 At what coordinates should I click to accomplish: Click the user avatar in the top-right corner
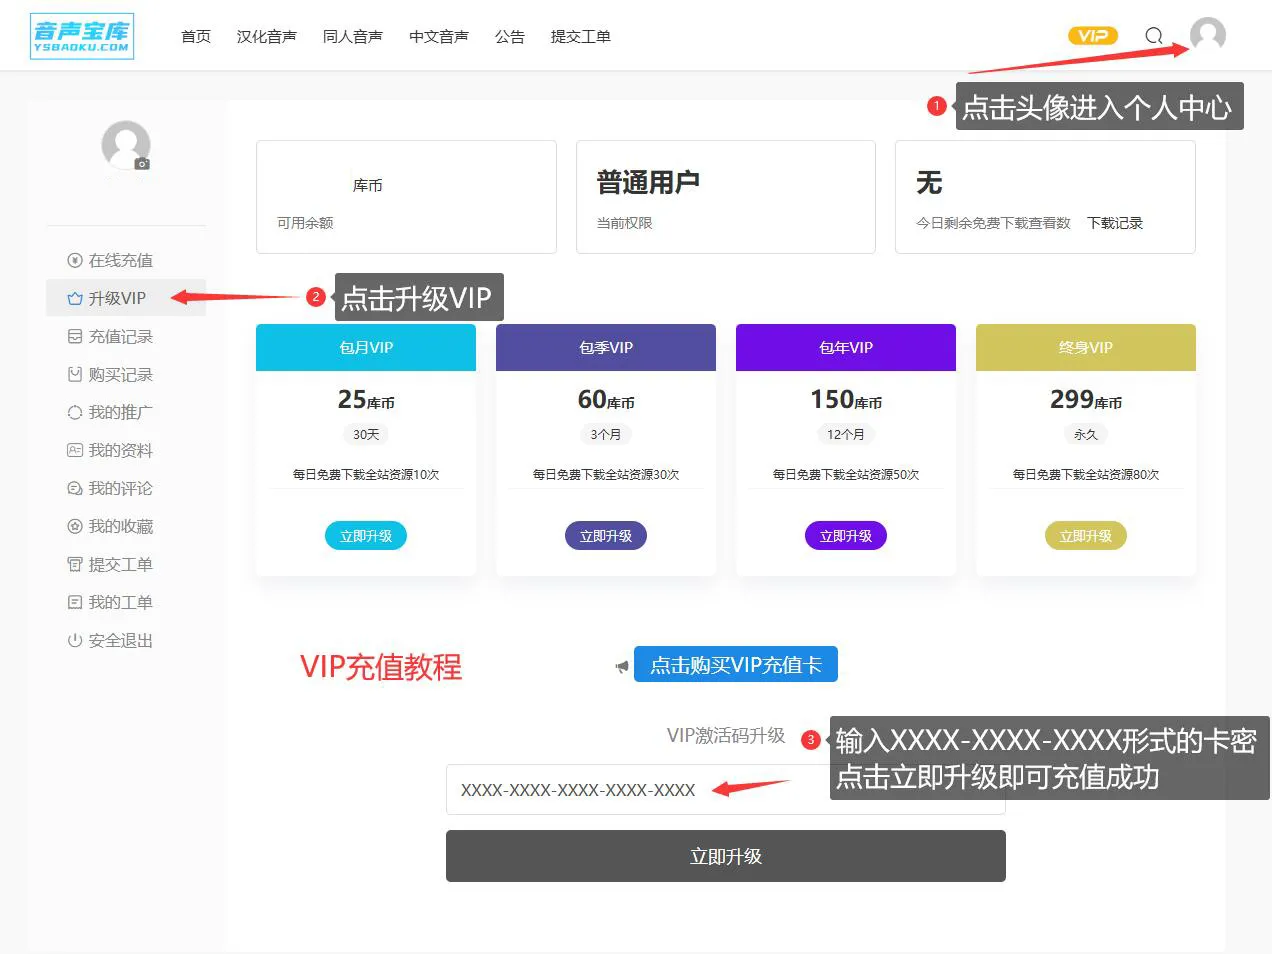coord(1207,35)
